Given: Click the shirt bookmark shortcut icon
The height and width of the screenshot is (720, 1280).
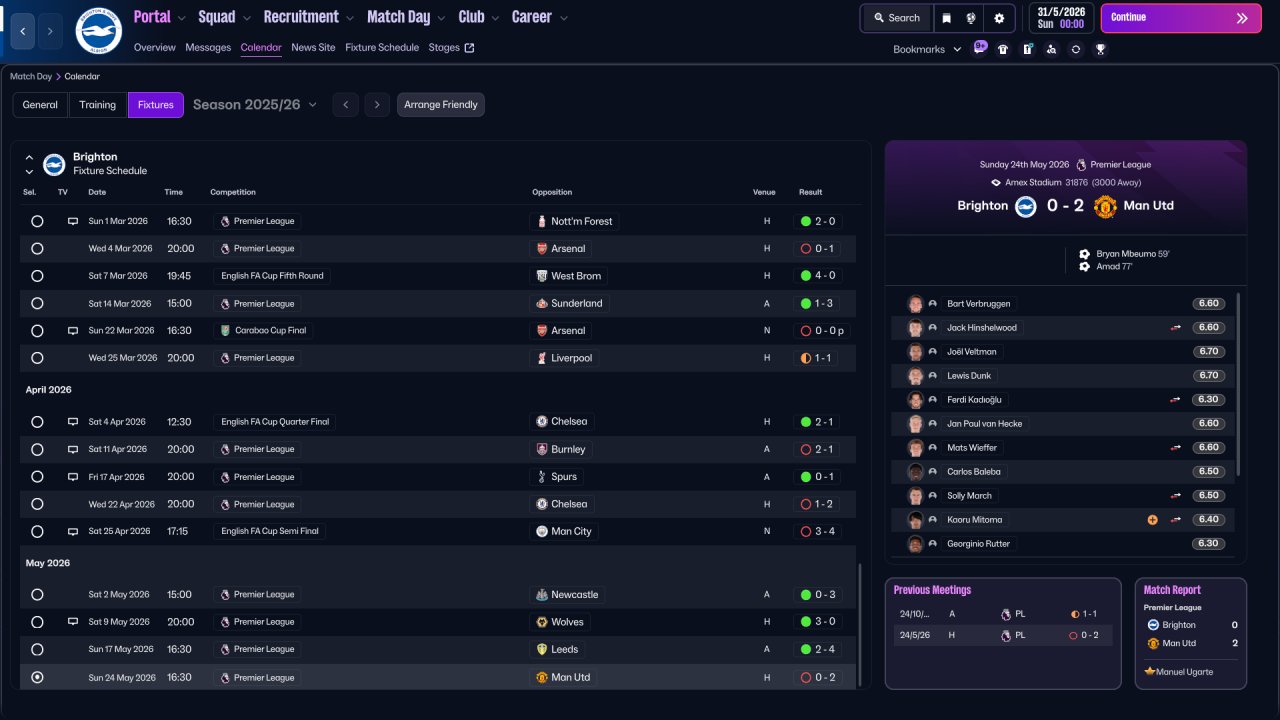Looking at the screenshot, I should point(1003,49).
